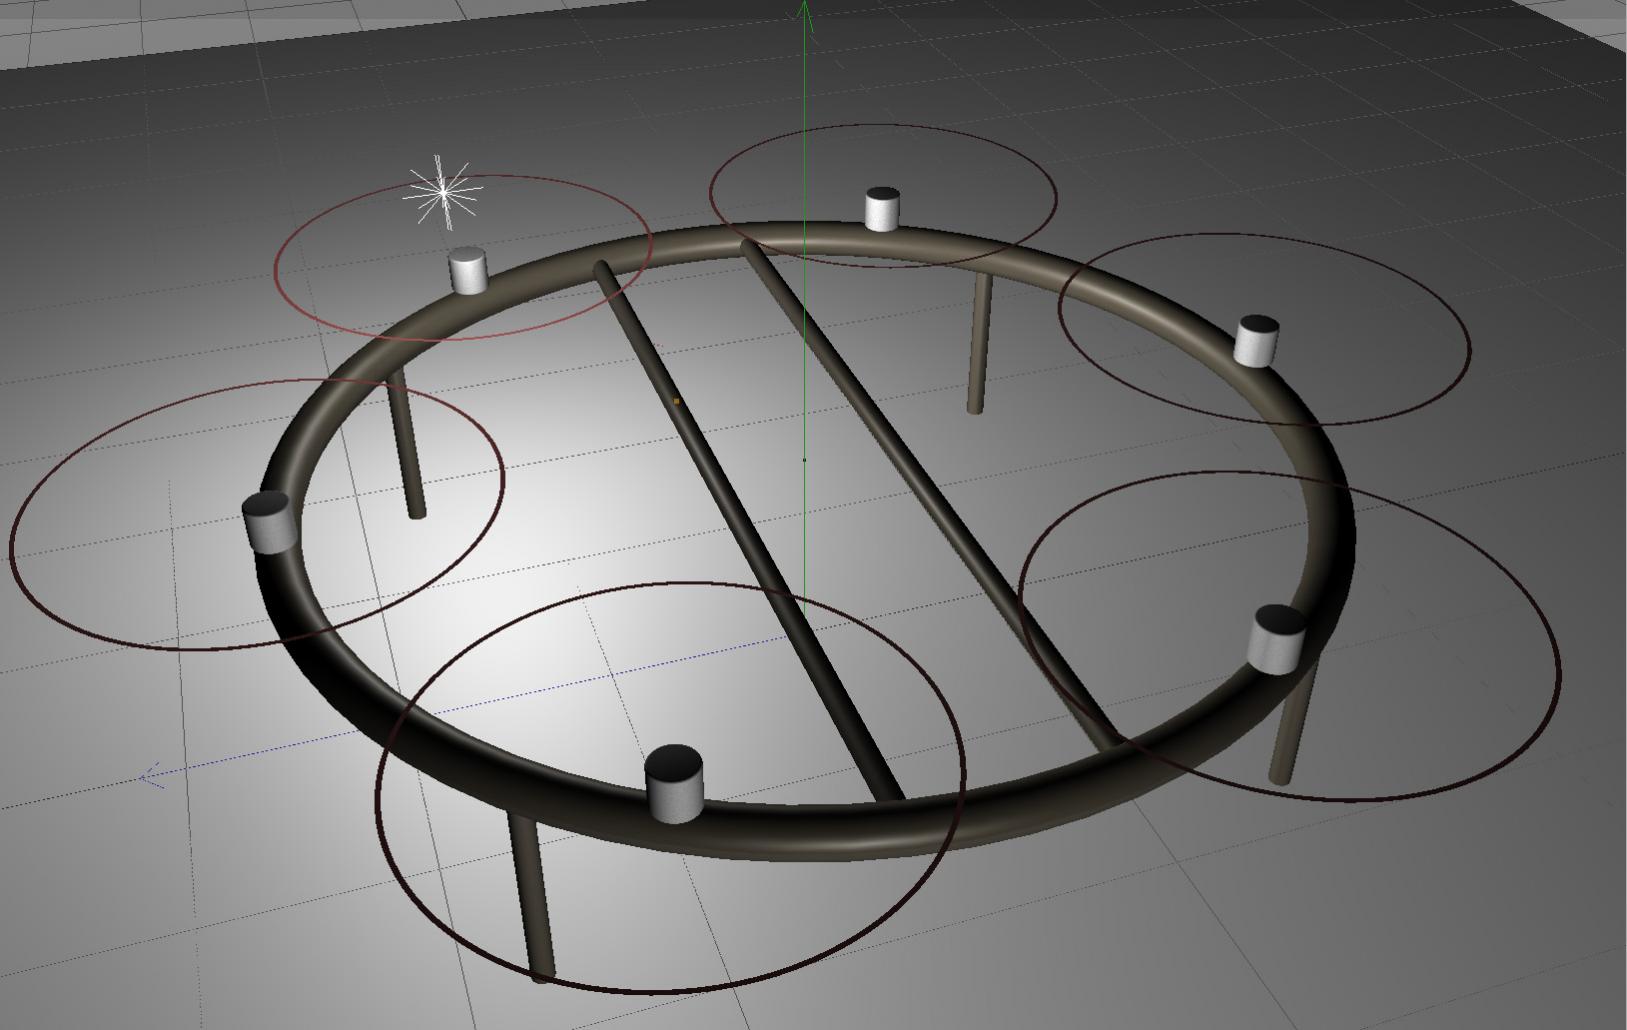Click the blue axis arrowhead at left
Viewport: 1627px width, 1030px height.
(x=153, y=775)
